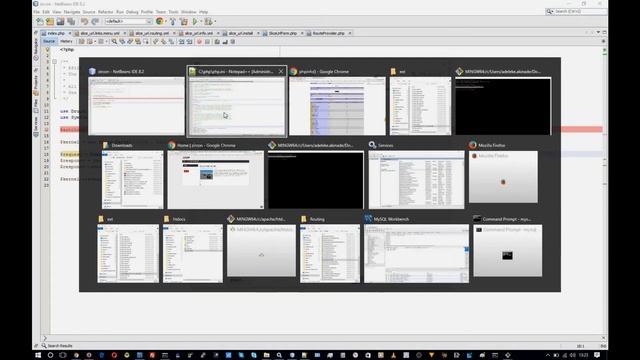Open the <default> configuration combo box
The image size is (640, 360).
128,21
